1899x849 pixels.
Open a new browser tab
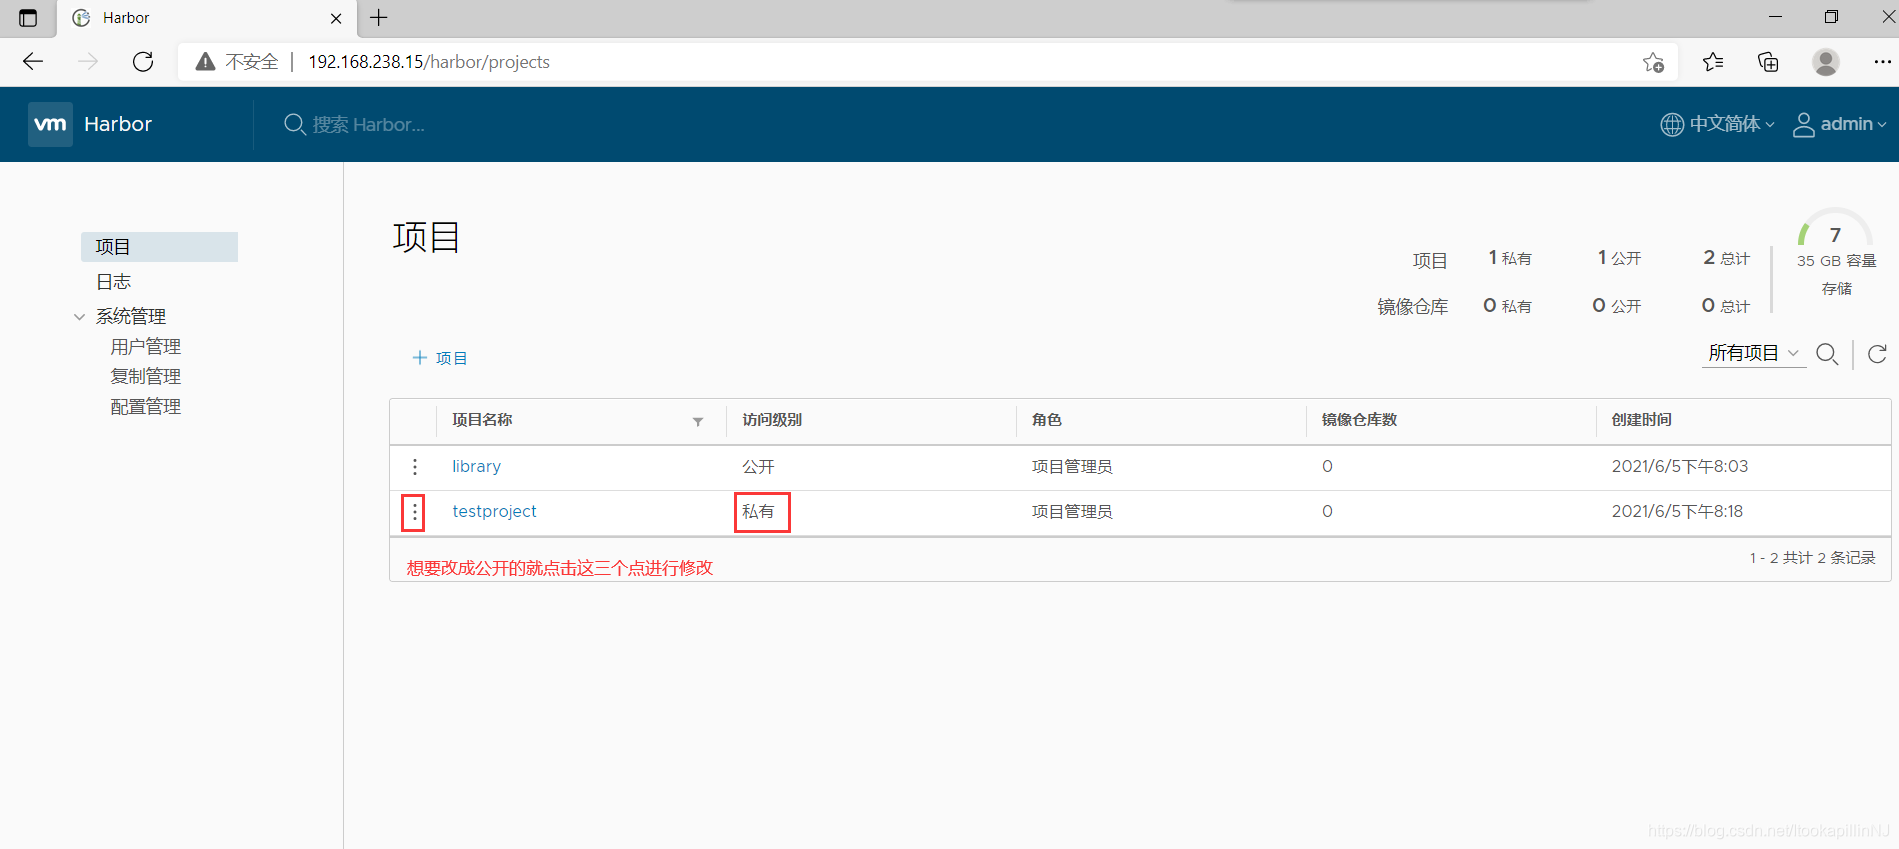[379, 18]
